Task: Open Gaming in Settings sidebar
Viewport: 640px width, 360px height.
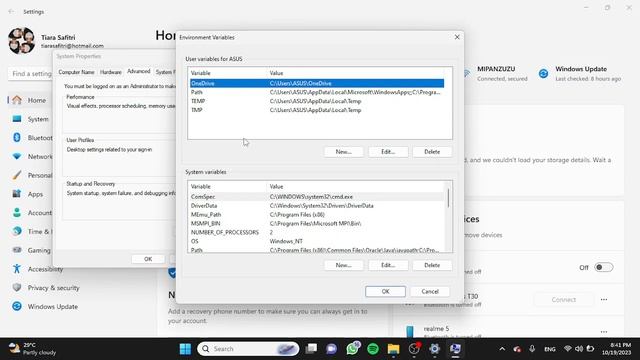Action: [x=31, y=250]
